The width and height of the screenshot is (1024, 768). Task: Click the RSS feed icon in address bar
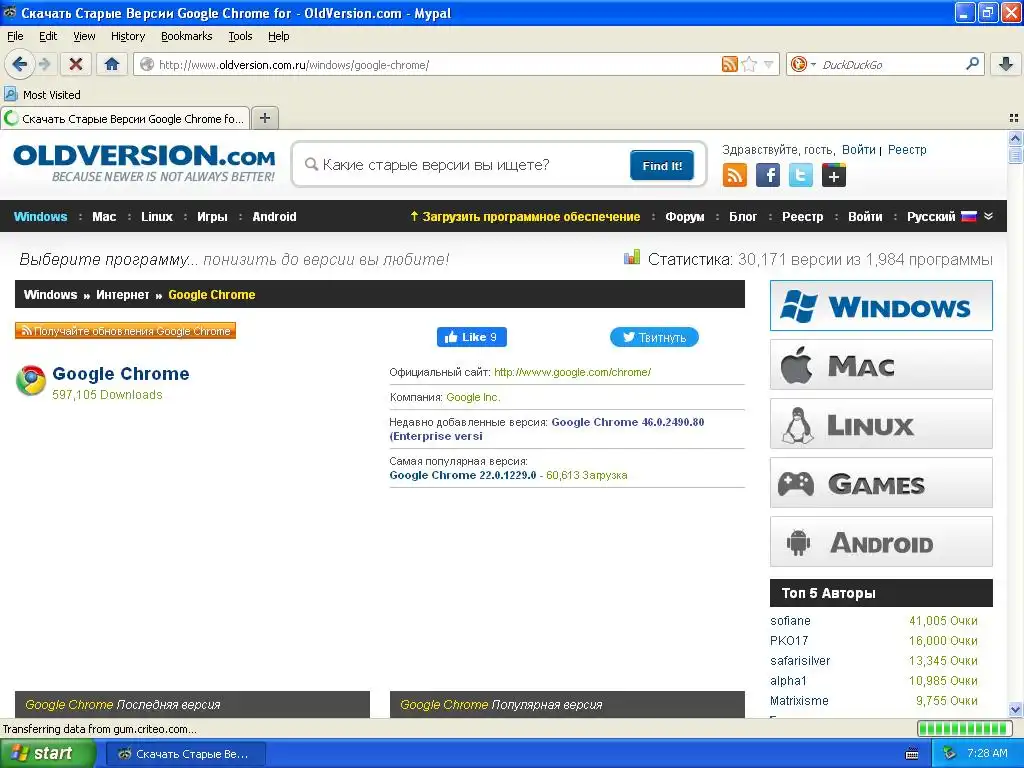[729, 64]
